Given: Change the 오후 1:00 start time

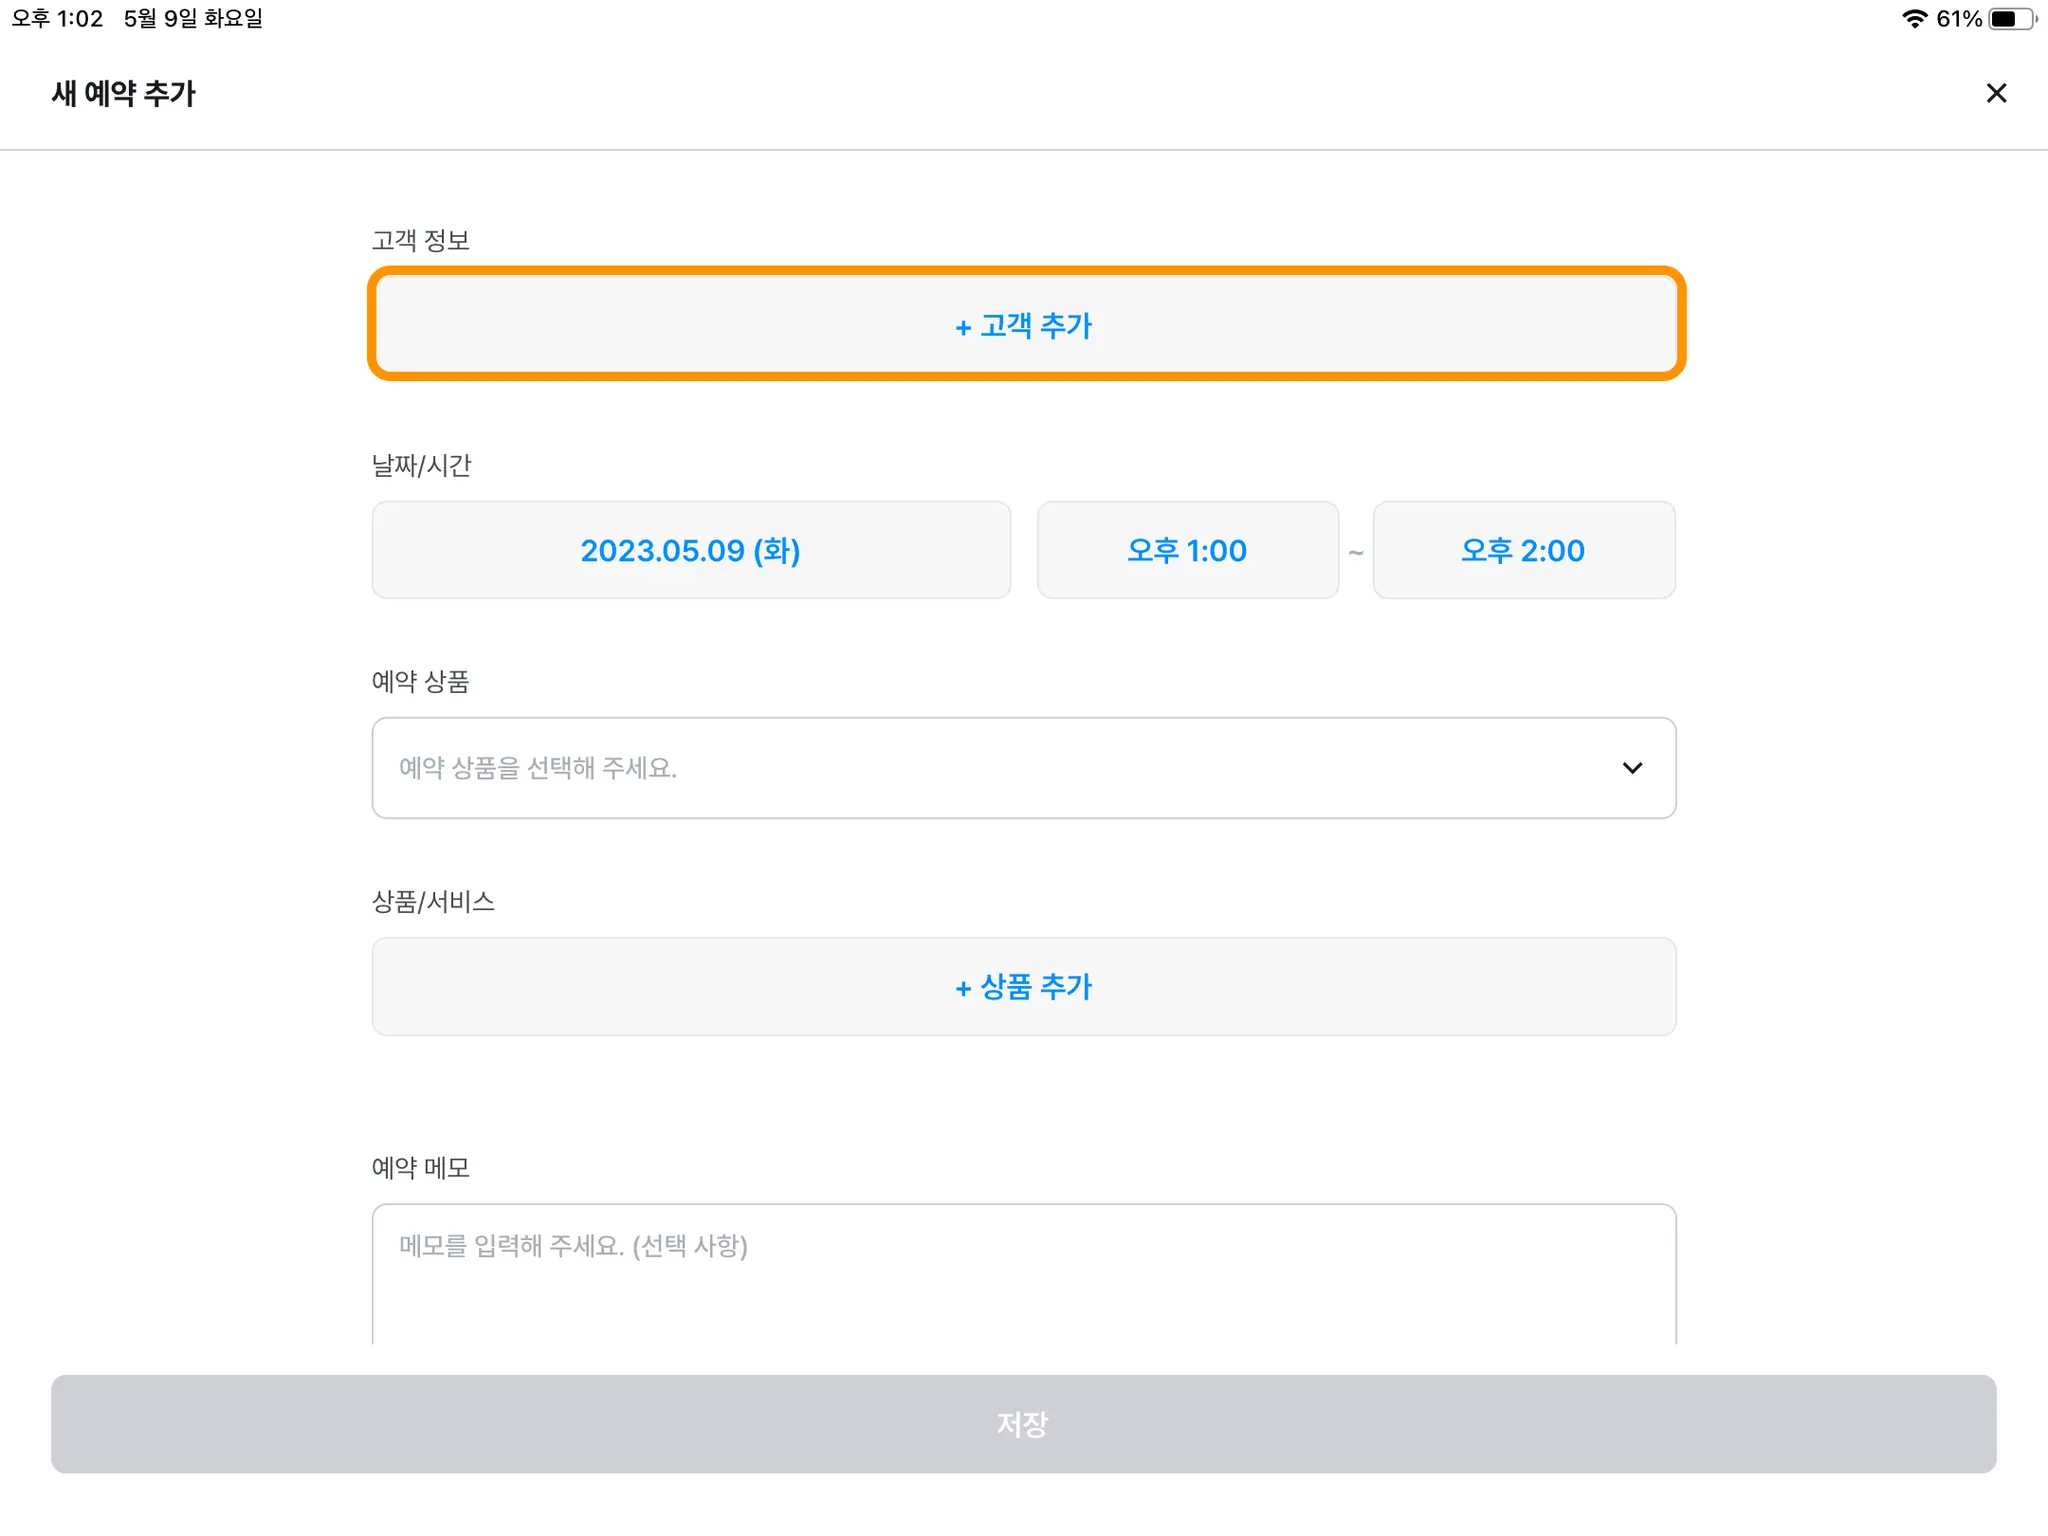Looking at the screenshot, I should point(1187,550).
